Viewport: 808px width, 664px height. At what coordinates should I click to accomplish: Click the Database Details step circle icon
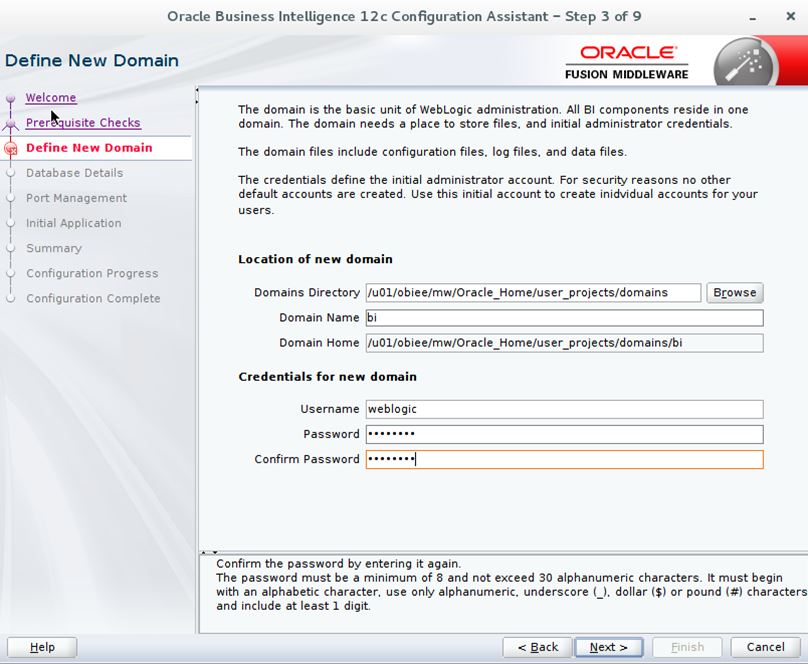click(x=10, y=173)
